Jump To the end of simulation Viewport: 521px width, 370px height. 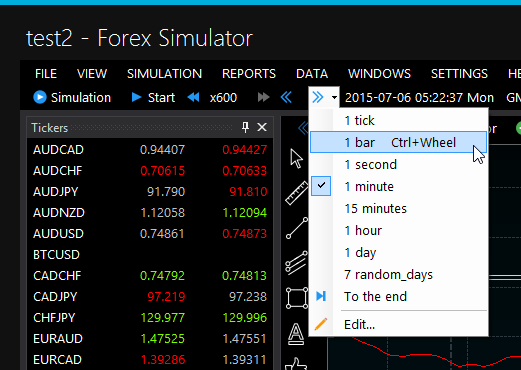pos(399,296)
